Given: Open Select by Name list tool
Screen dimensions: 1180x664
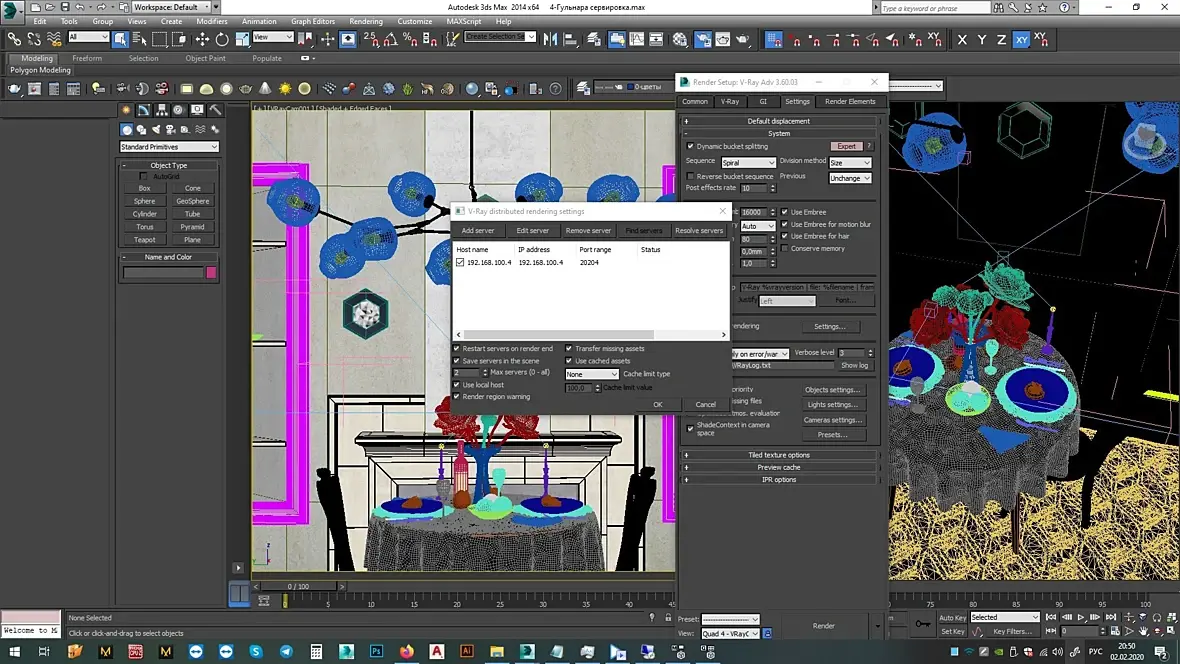Looking at the screenshot, I should click(139, 39).
